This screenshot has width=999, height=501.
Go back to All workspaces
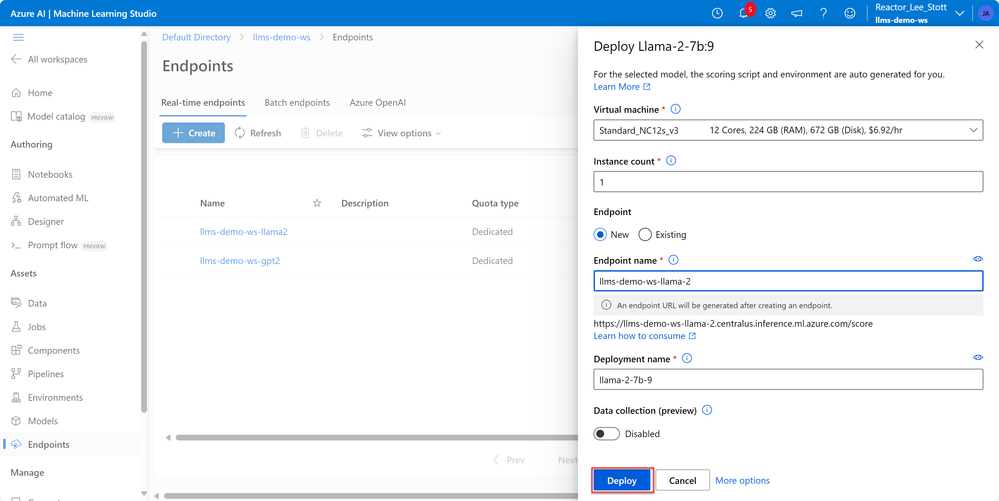[50, 60]
